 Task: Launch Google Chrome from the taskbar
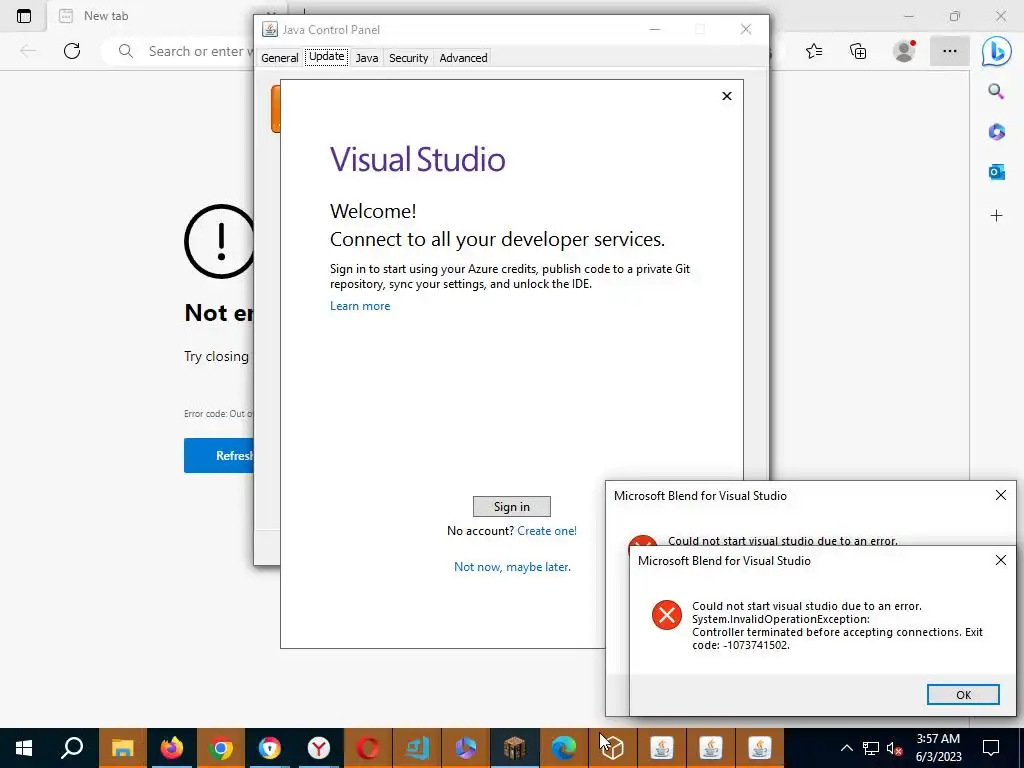pos(221,748)
